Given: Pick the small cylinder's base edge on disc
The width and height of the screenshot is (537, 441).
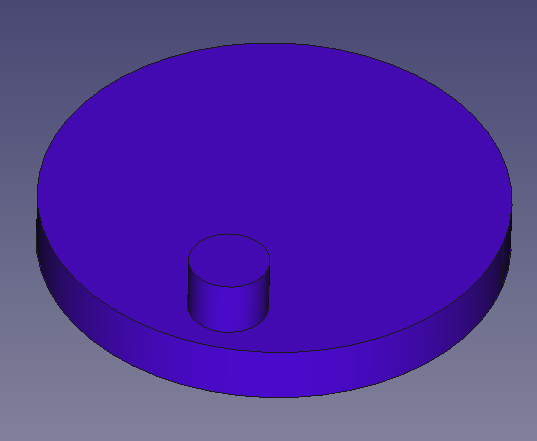Looking at the screenshot, I should click(228, 332).
